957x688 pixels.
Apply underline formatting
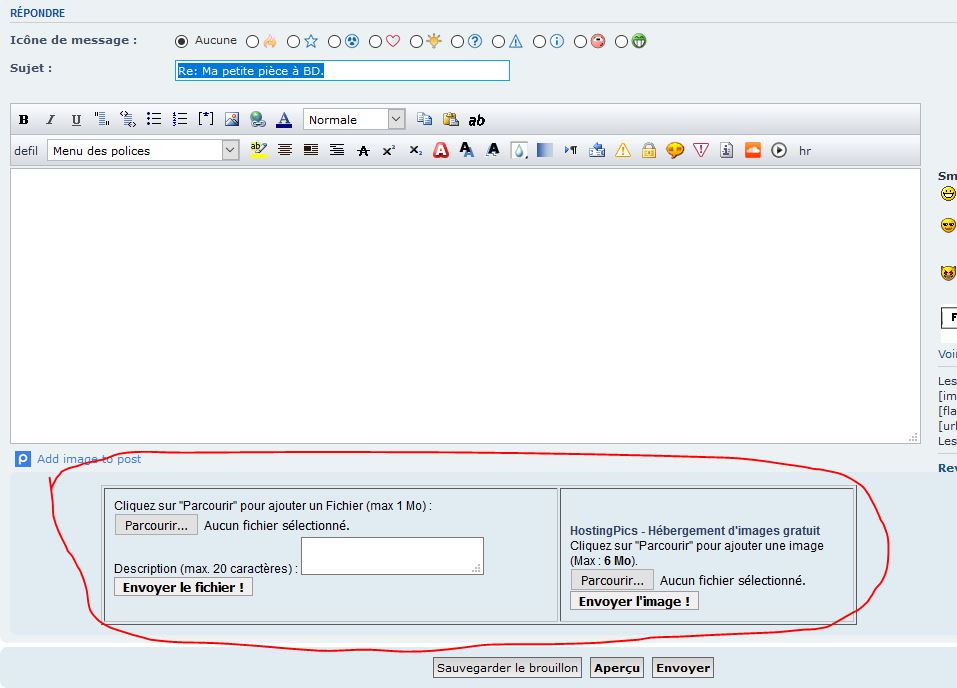pos(76,120)
